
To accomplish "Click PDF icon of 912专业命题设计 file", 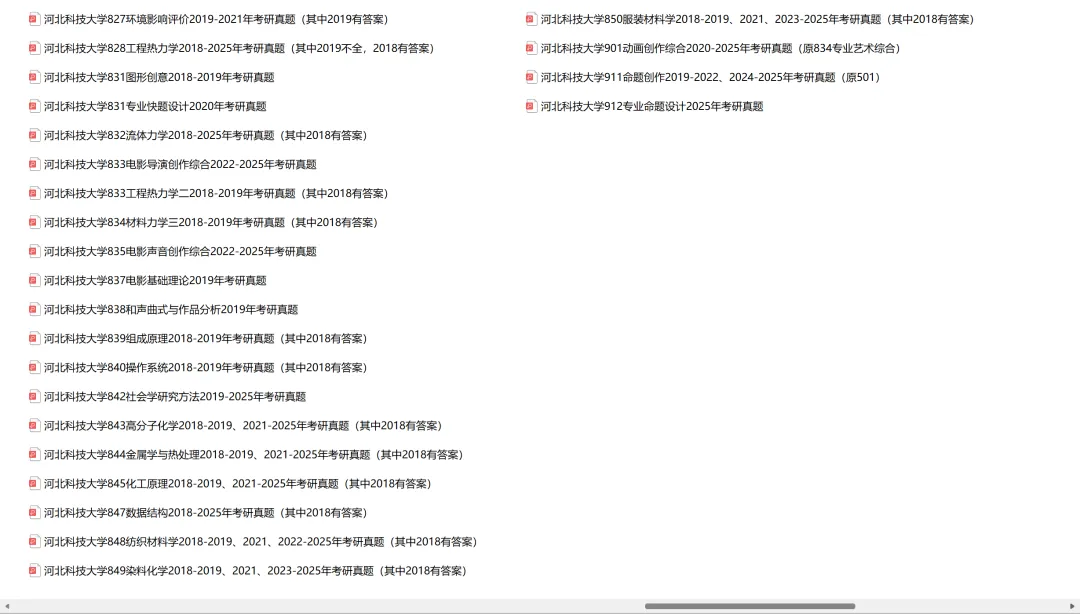I will 530,106.
